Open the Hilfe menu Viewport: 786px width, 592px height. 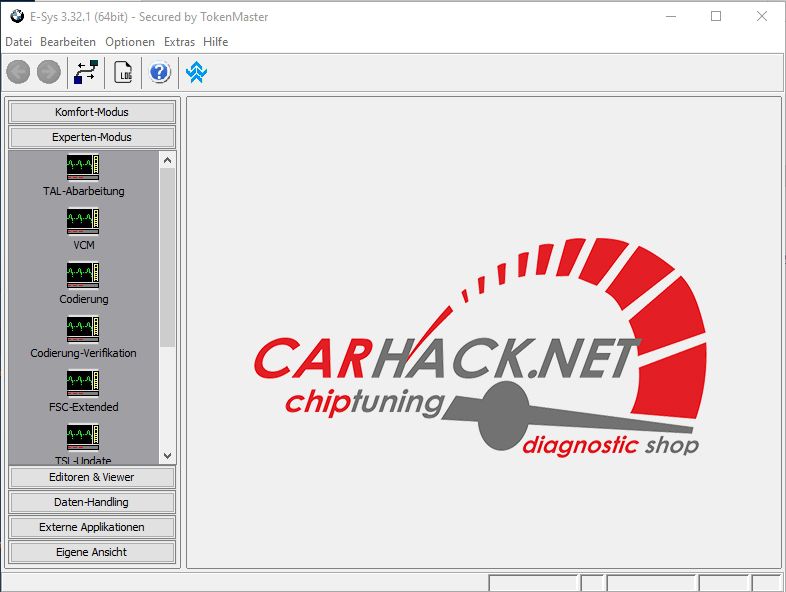(216, 42)
